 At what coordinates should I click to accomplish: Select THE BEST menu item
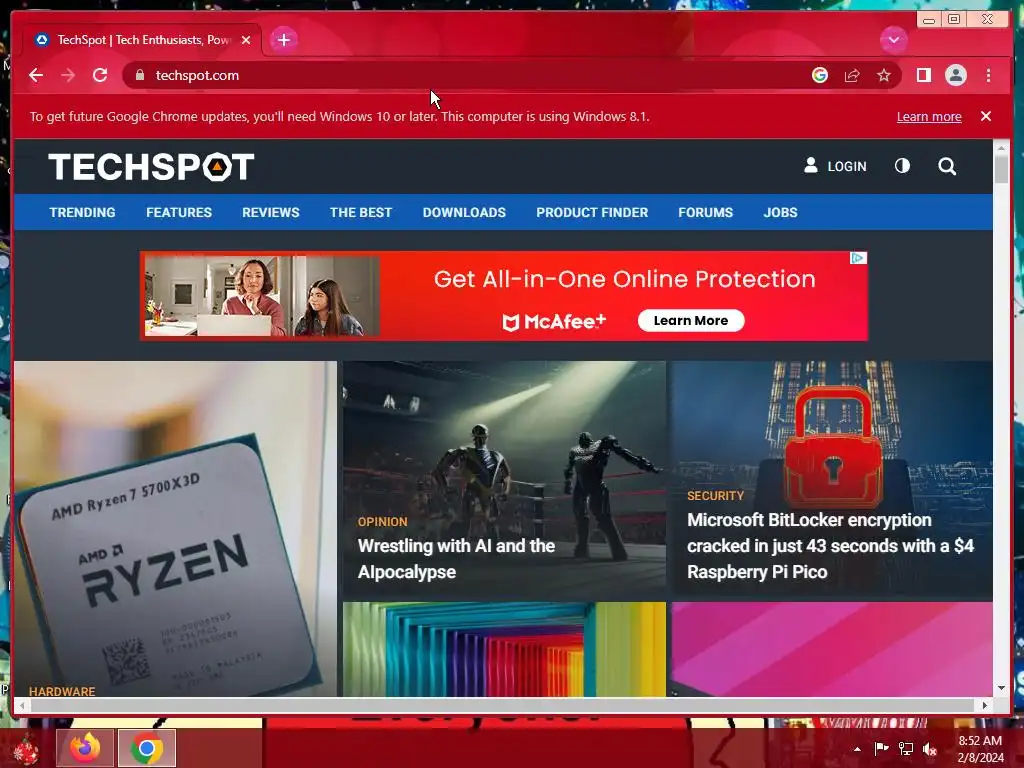(360, 212)
